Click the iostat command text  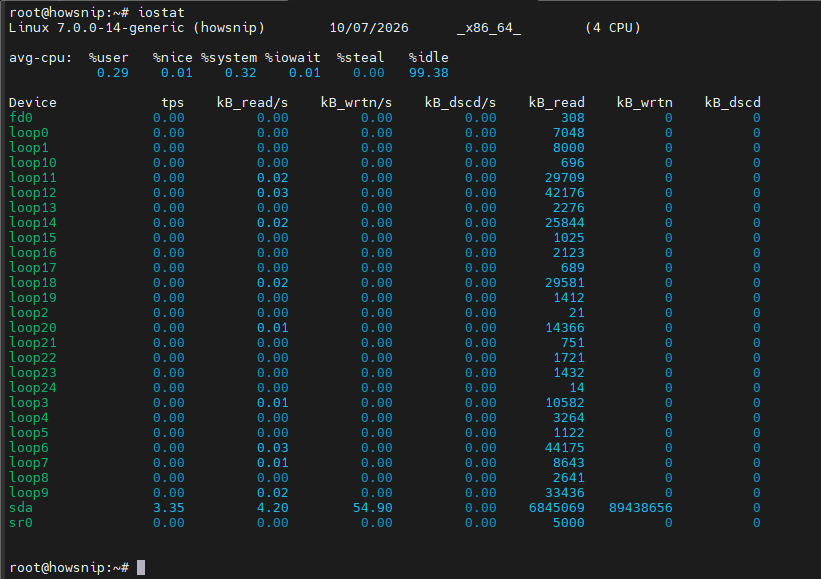point(161,12)
